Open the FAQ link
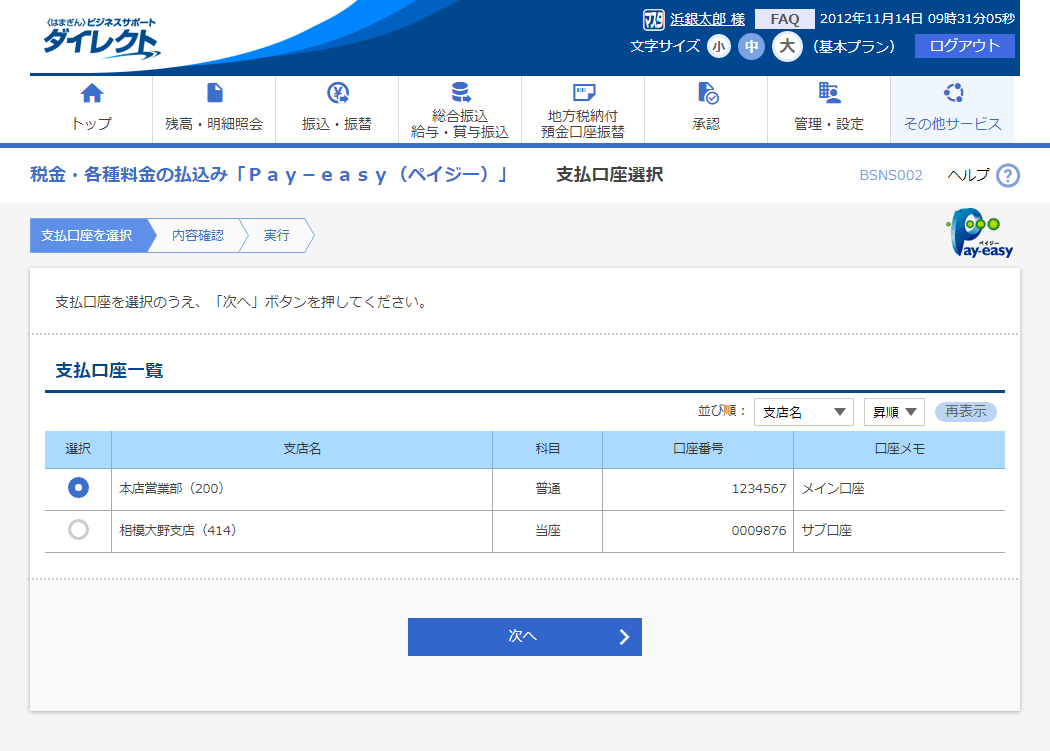 point(784,19)
